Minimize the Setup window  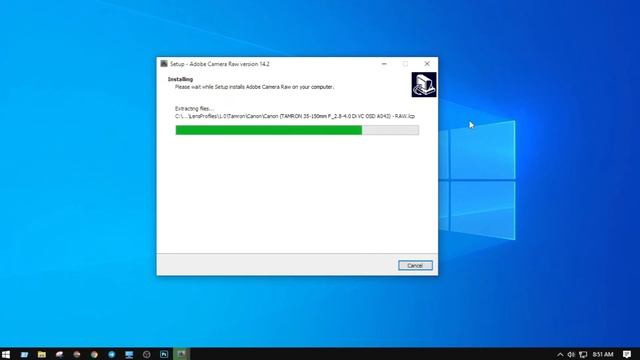pos(384,64)
